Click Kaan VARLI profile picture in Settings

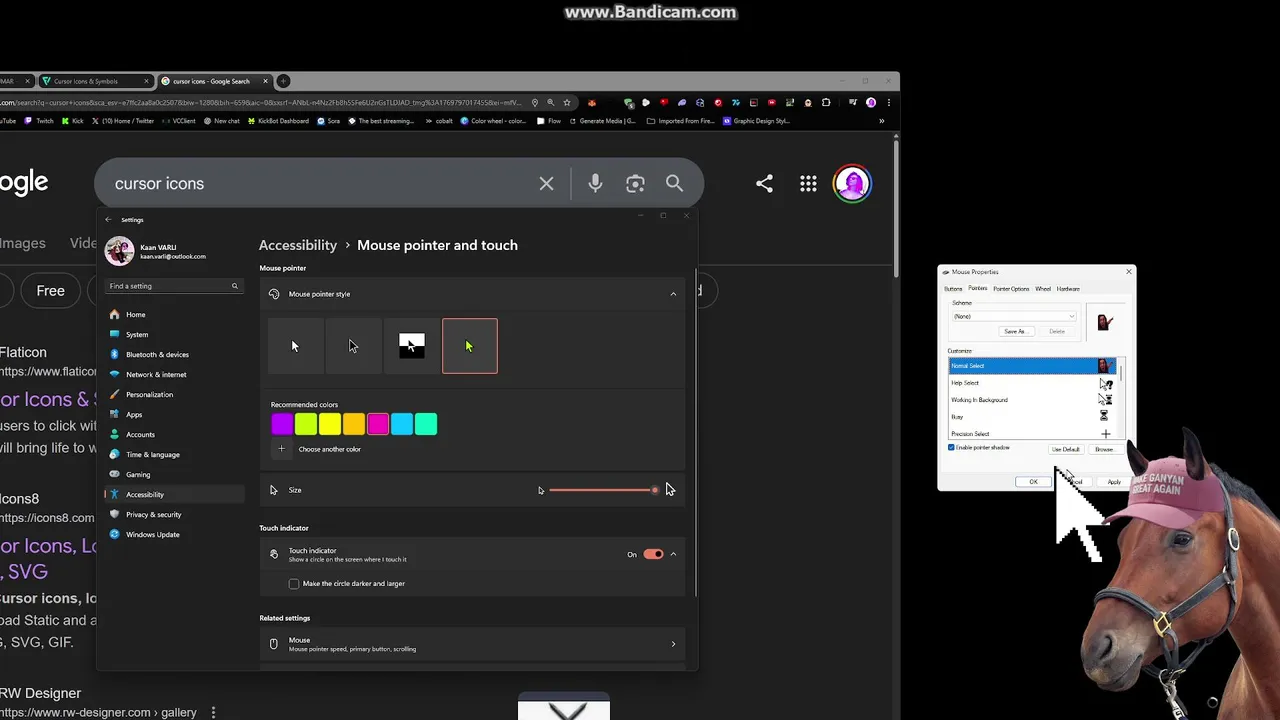(x=119, y=251)
